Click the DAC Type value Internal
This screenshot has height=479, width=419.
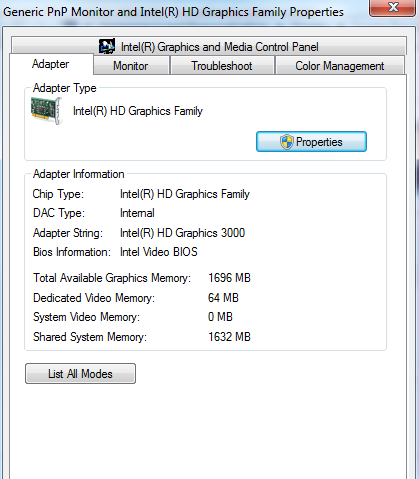point(137,213)
